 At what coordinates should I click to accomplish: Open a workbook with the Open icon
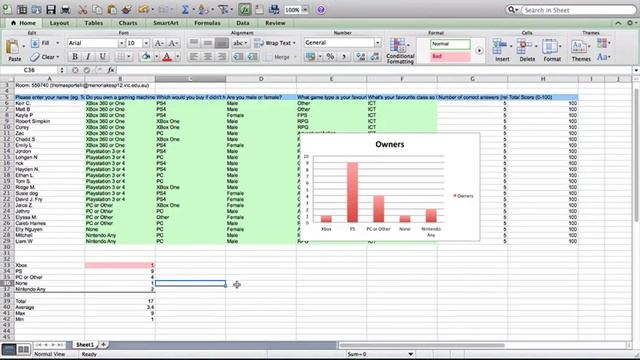coord(36,9)
